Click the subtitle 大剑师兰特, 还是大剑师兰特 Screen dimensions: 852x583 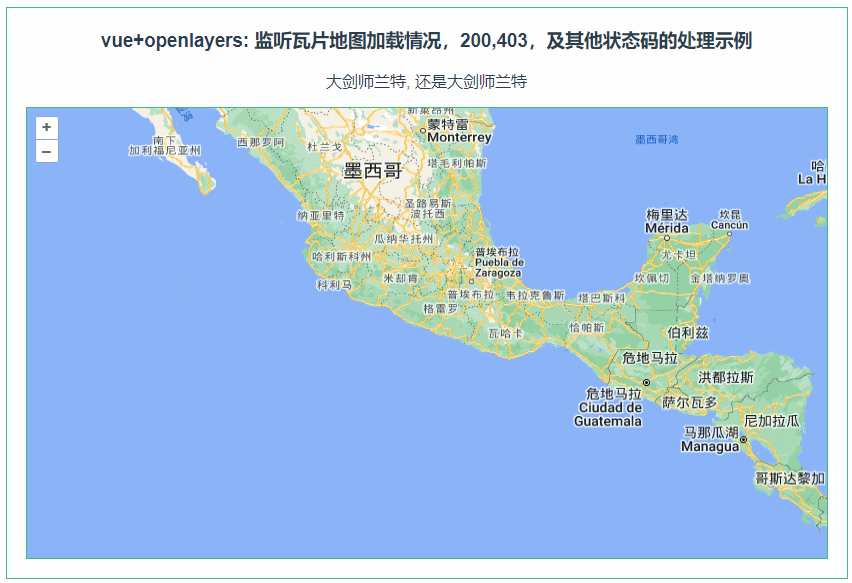coord(427,82)
